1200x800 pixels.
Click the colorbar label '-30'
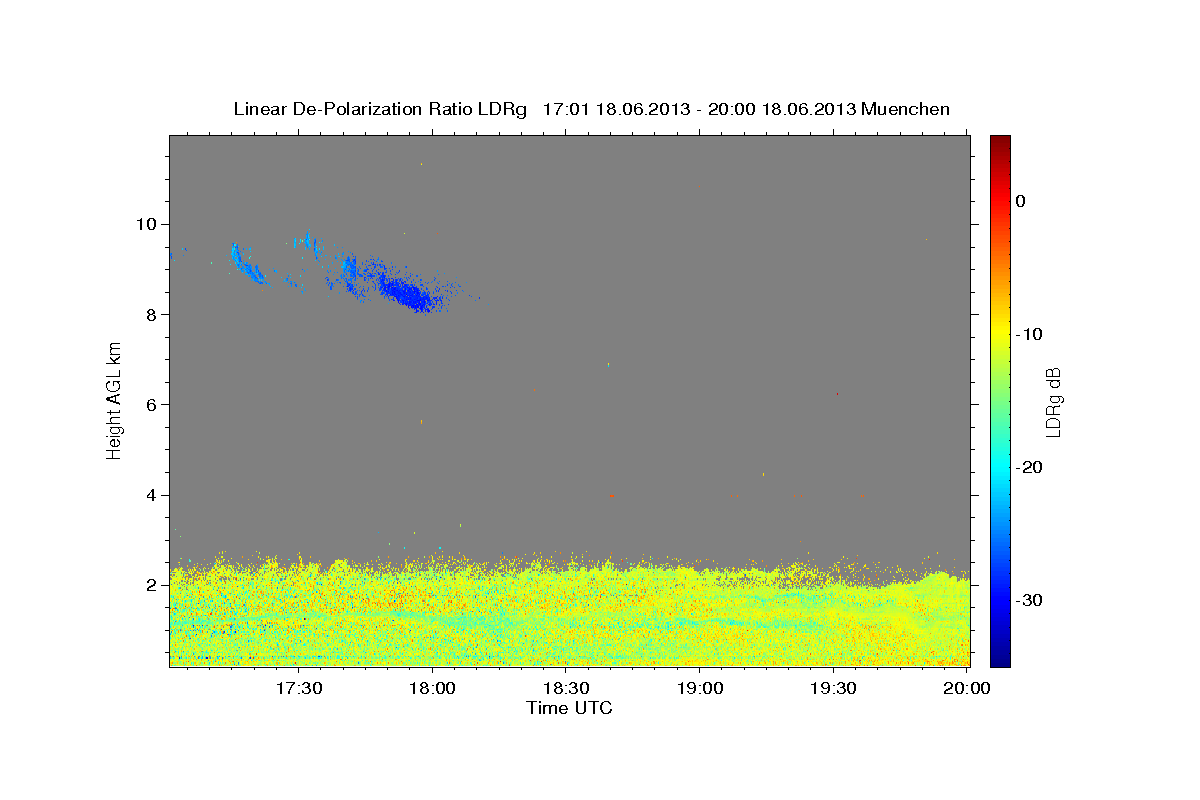(1030, 600)
